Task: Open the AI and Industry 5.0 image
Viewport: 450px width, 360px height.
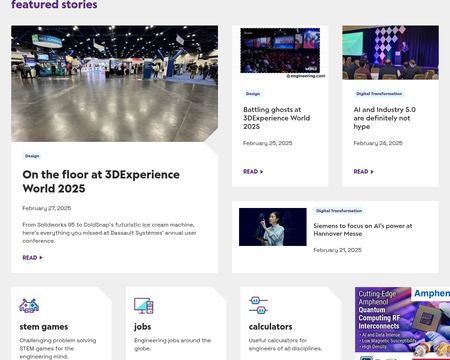Action: pos(390,52)
